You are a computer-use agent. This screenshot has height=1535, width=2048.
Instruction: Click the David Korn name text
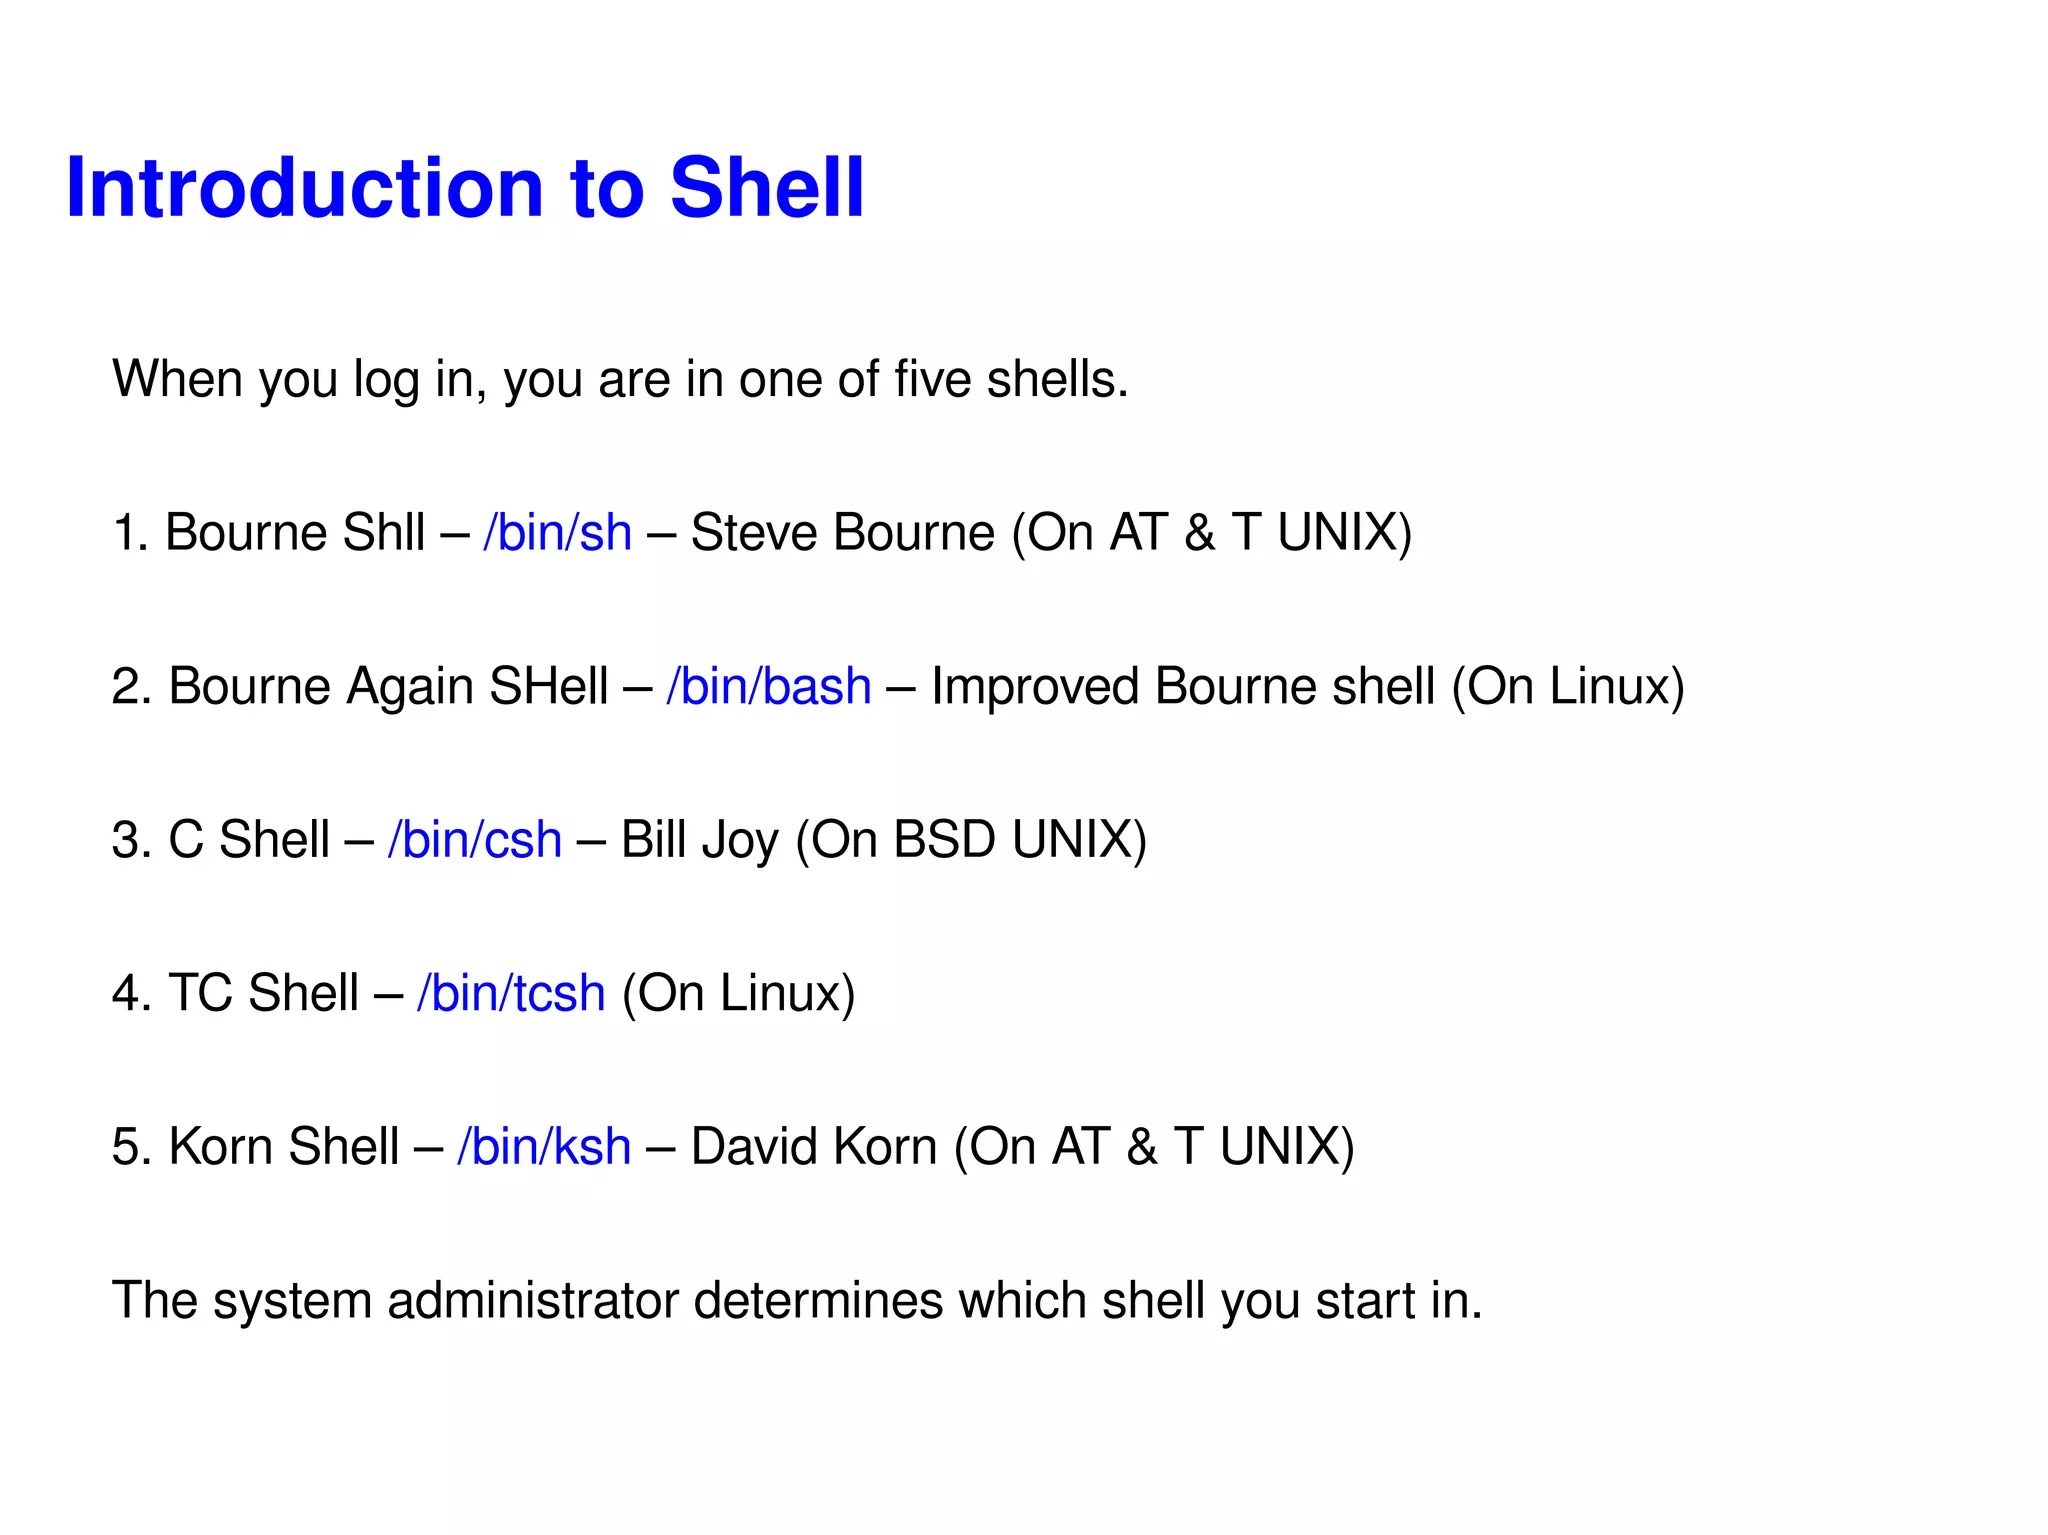[x=814, y=1147]
